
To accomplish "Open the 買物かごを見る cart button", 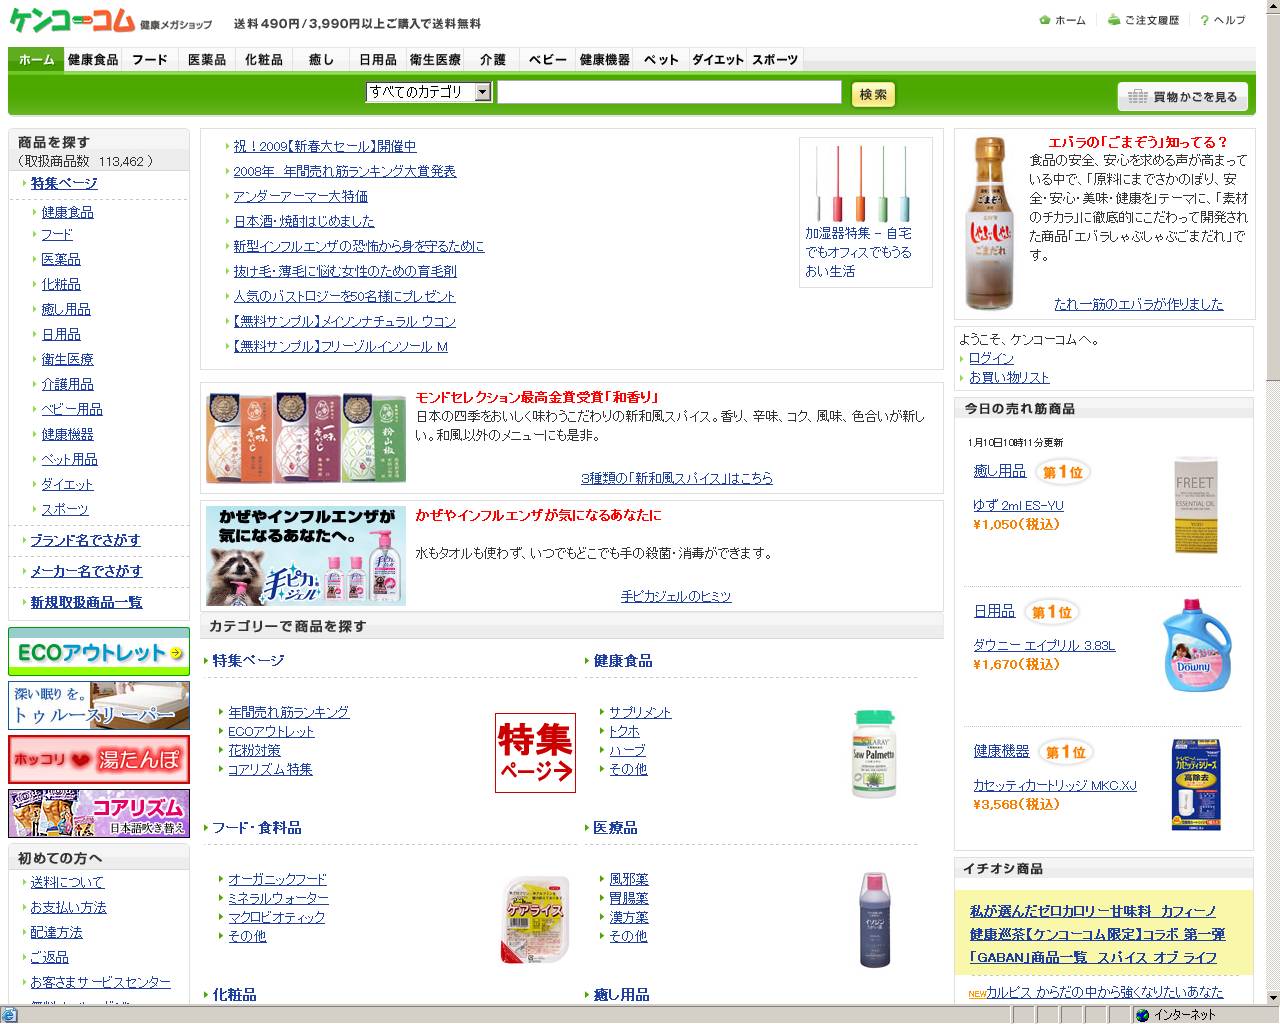I will pyautogui.click(x=1183, y=97).
